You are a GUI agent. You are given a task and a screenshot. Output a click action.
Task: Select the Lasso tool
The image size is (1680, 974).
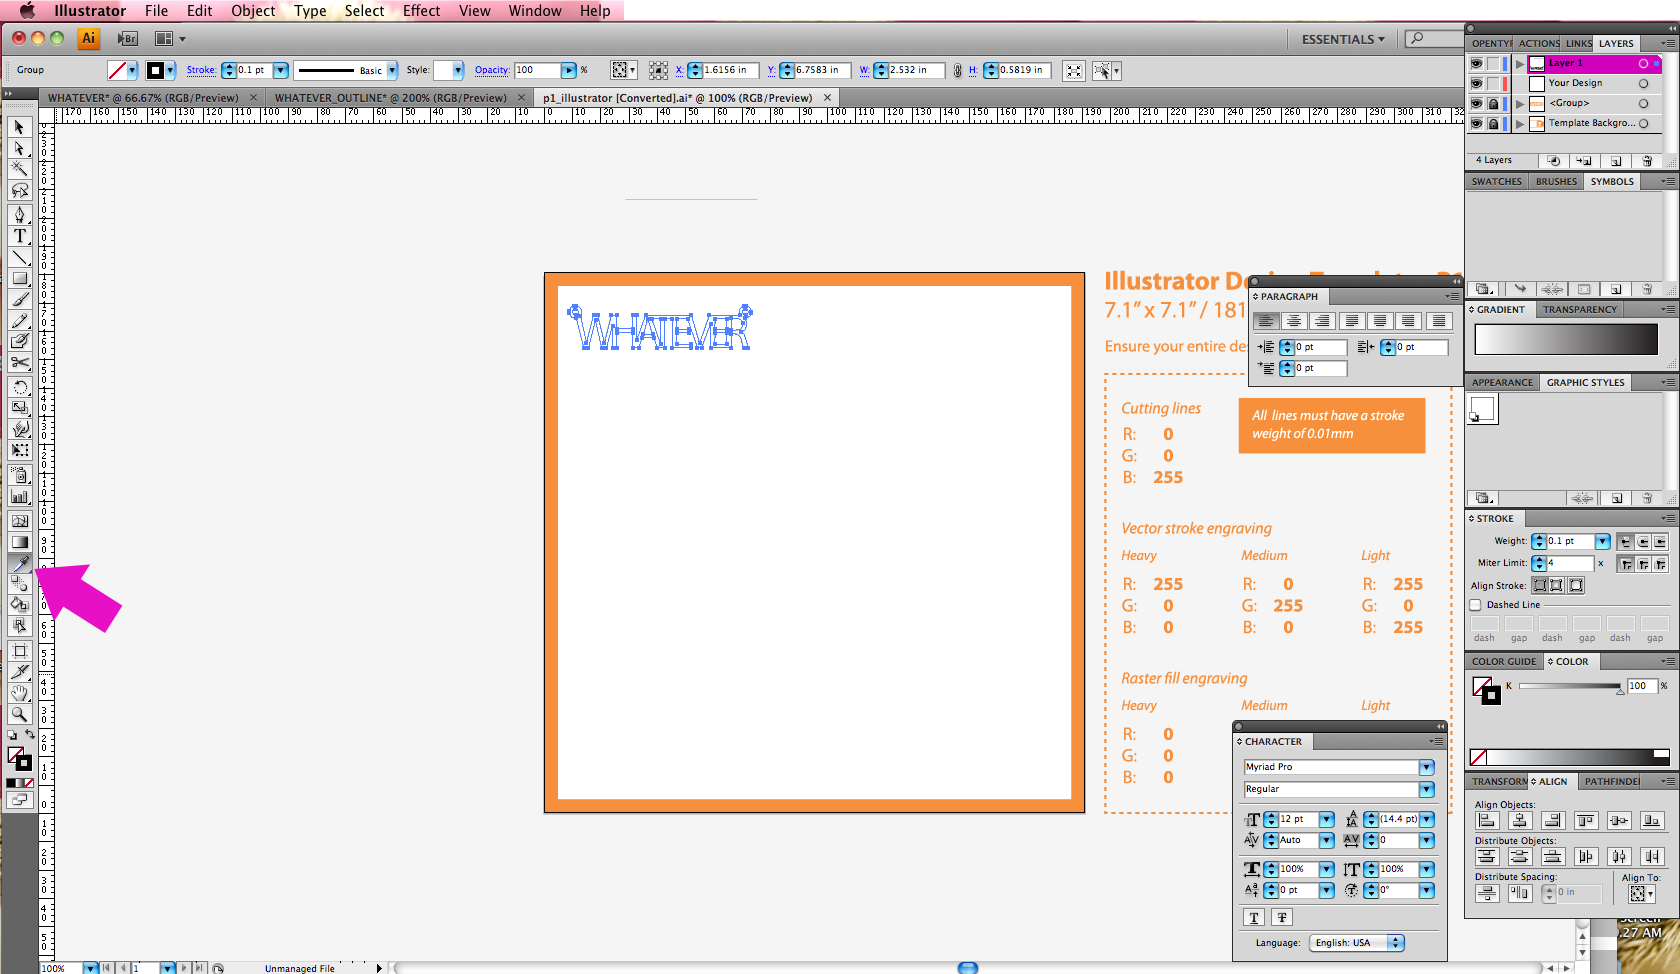click(x=19, y=190)
